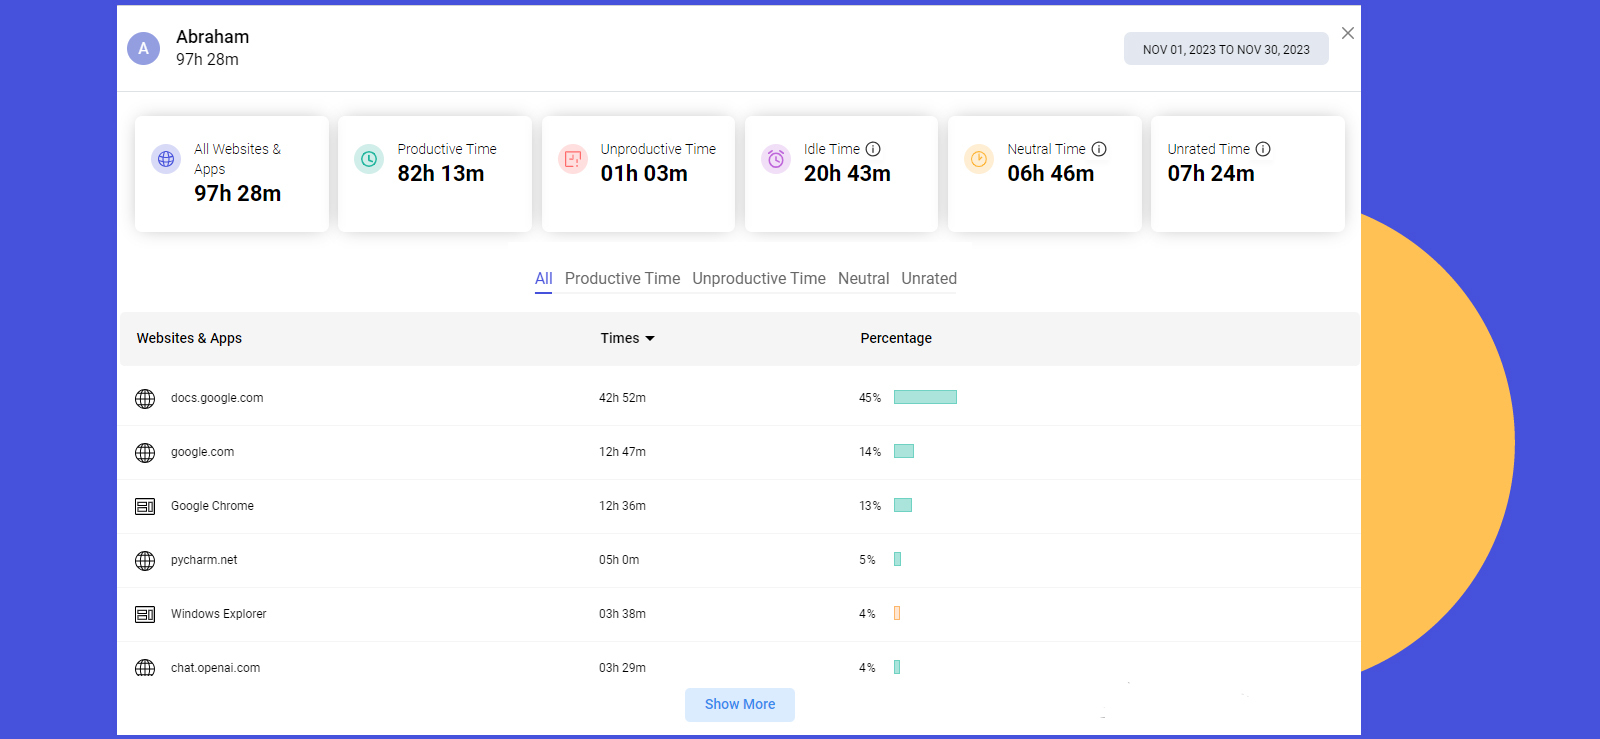Screen dimensions: 1600x739
Task: Click the pycharm.net 5% progress bar
Action: 898,559
